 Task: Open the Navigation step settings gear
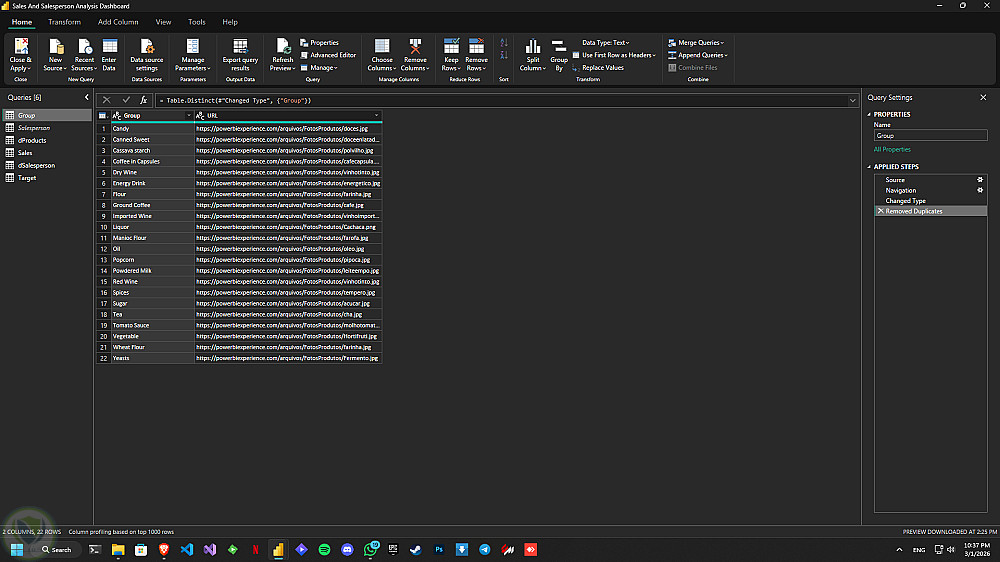tap(980, 190)
